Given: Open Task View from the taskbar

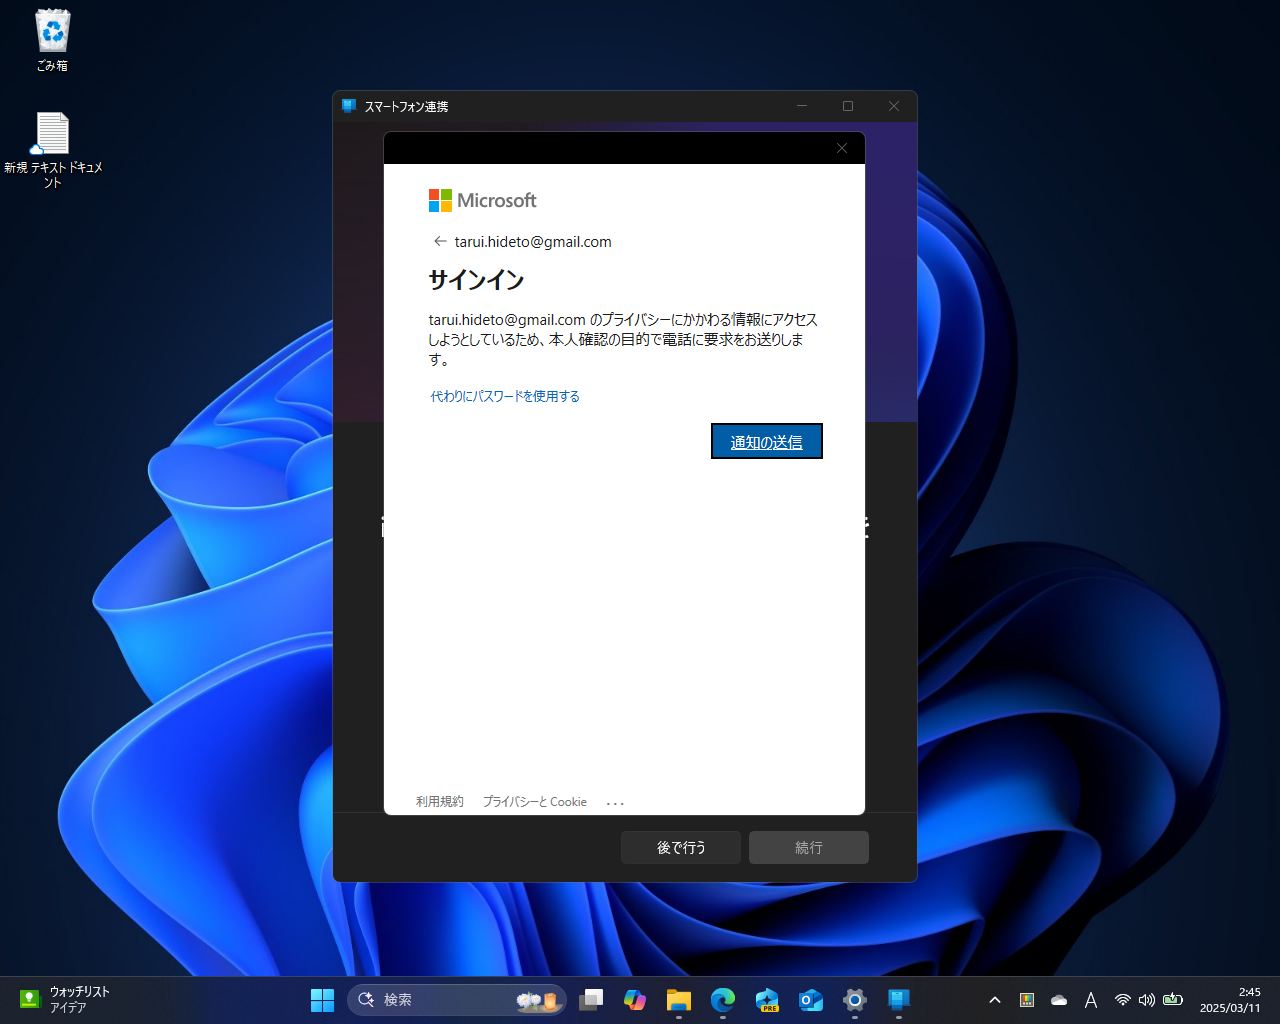Looking at the screenshot, I should [591, 999].
